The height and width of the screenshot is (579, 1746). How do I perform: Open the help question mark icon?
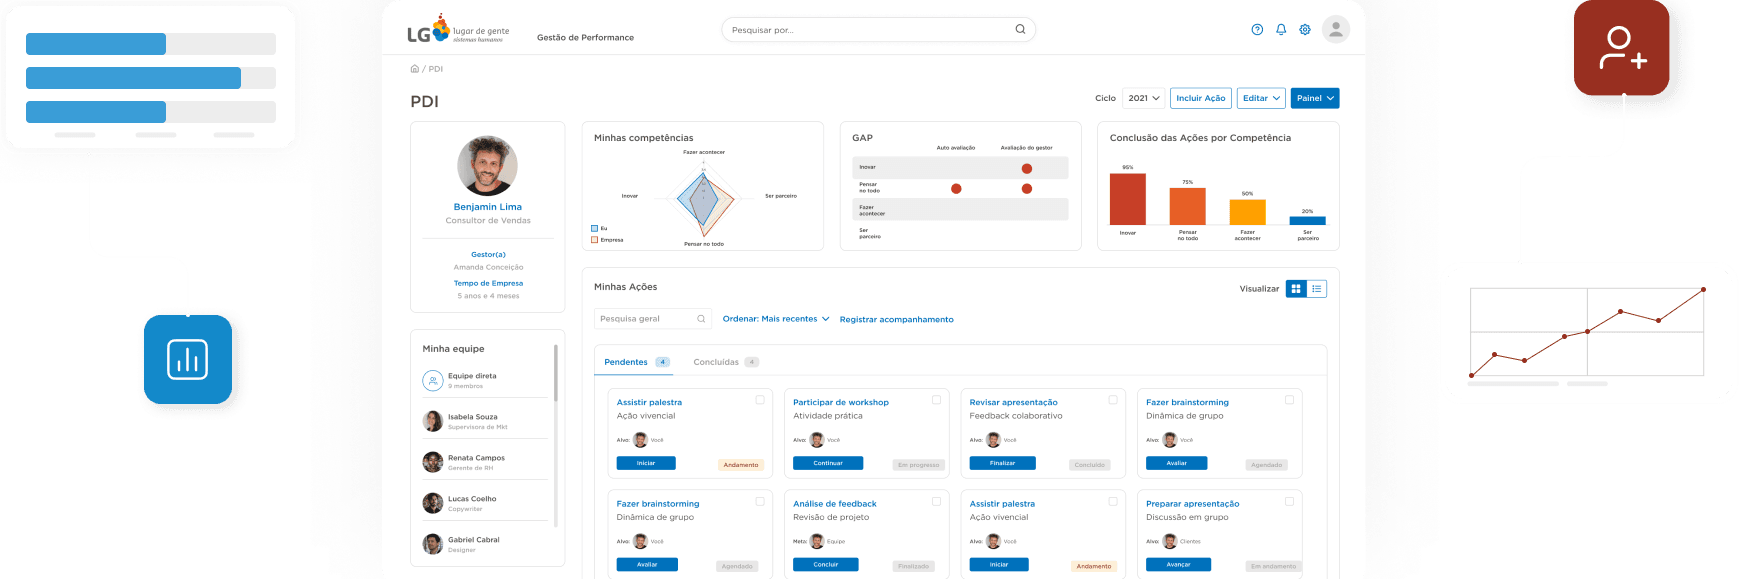[1257, 30]
